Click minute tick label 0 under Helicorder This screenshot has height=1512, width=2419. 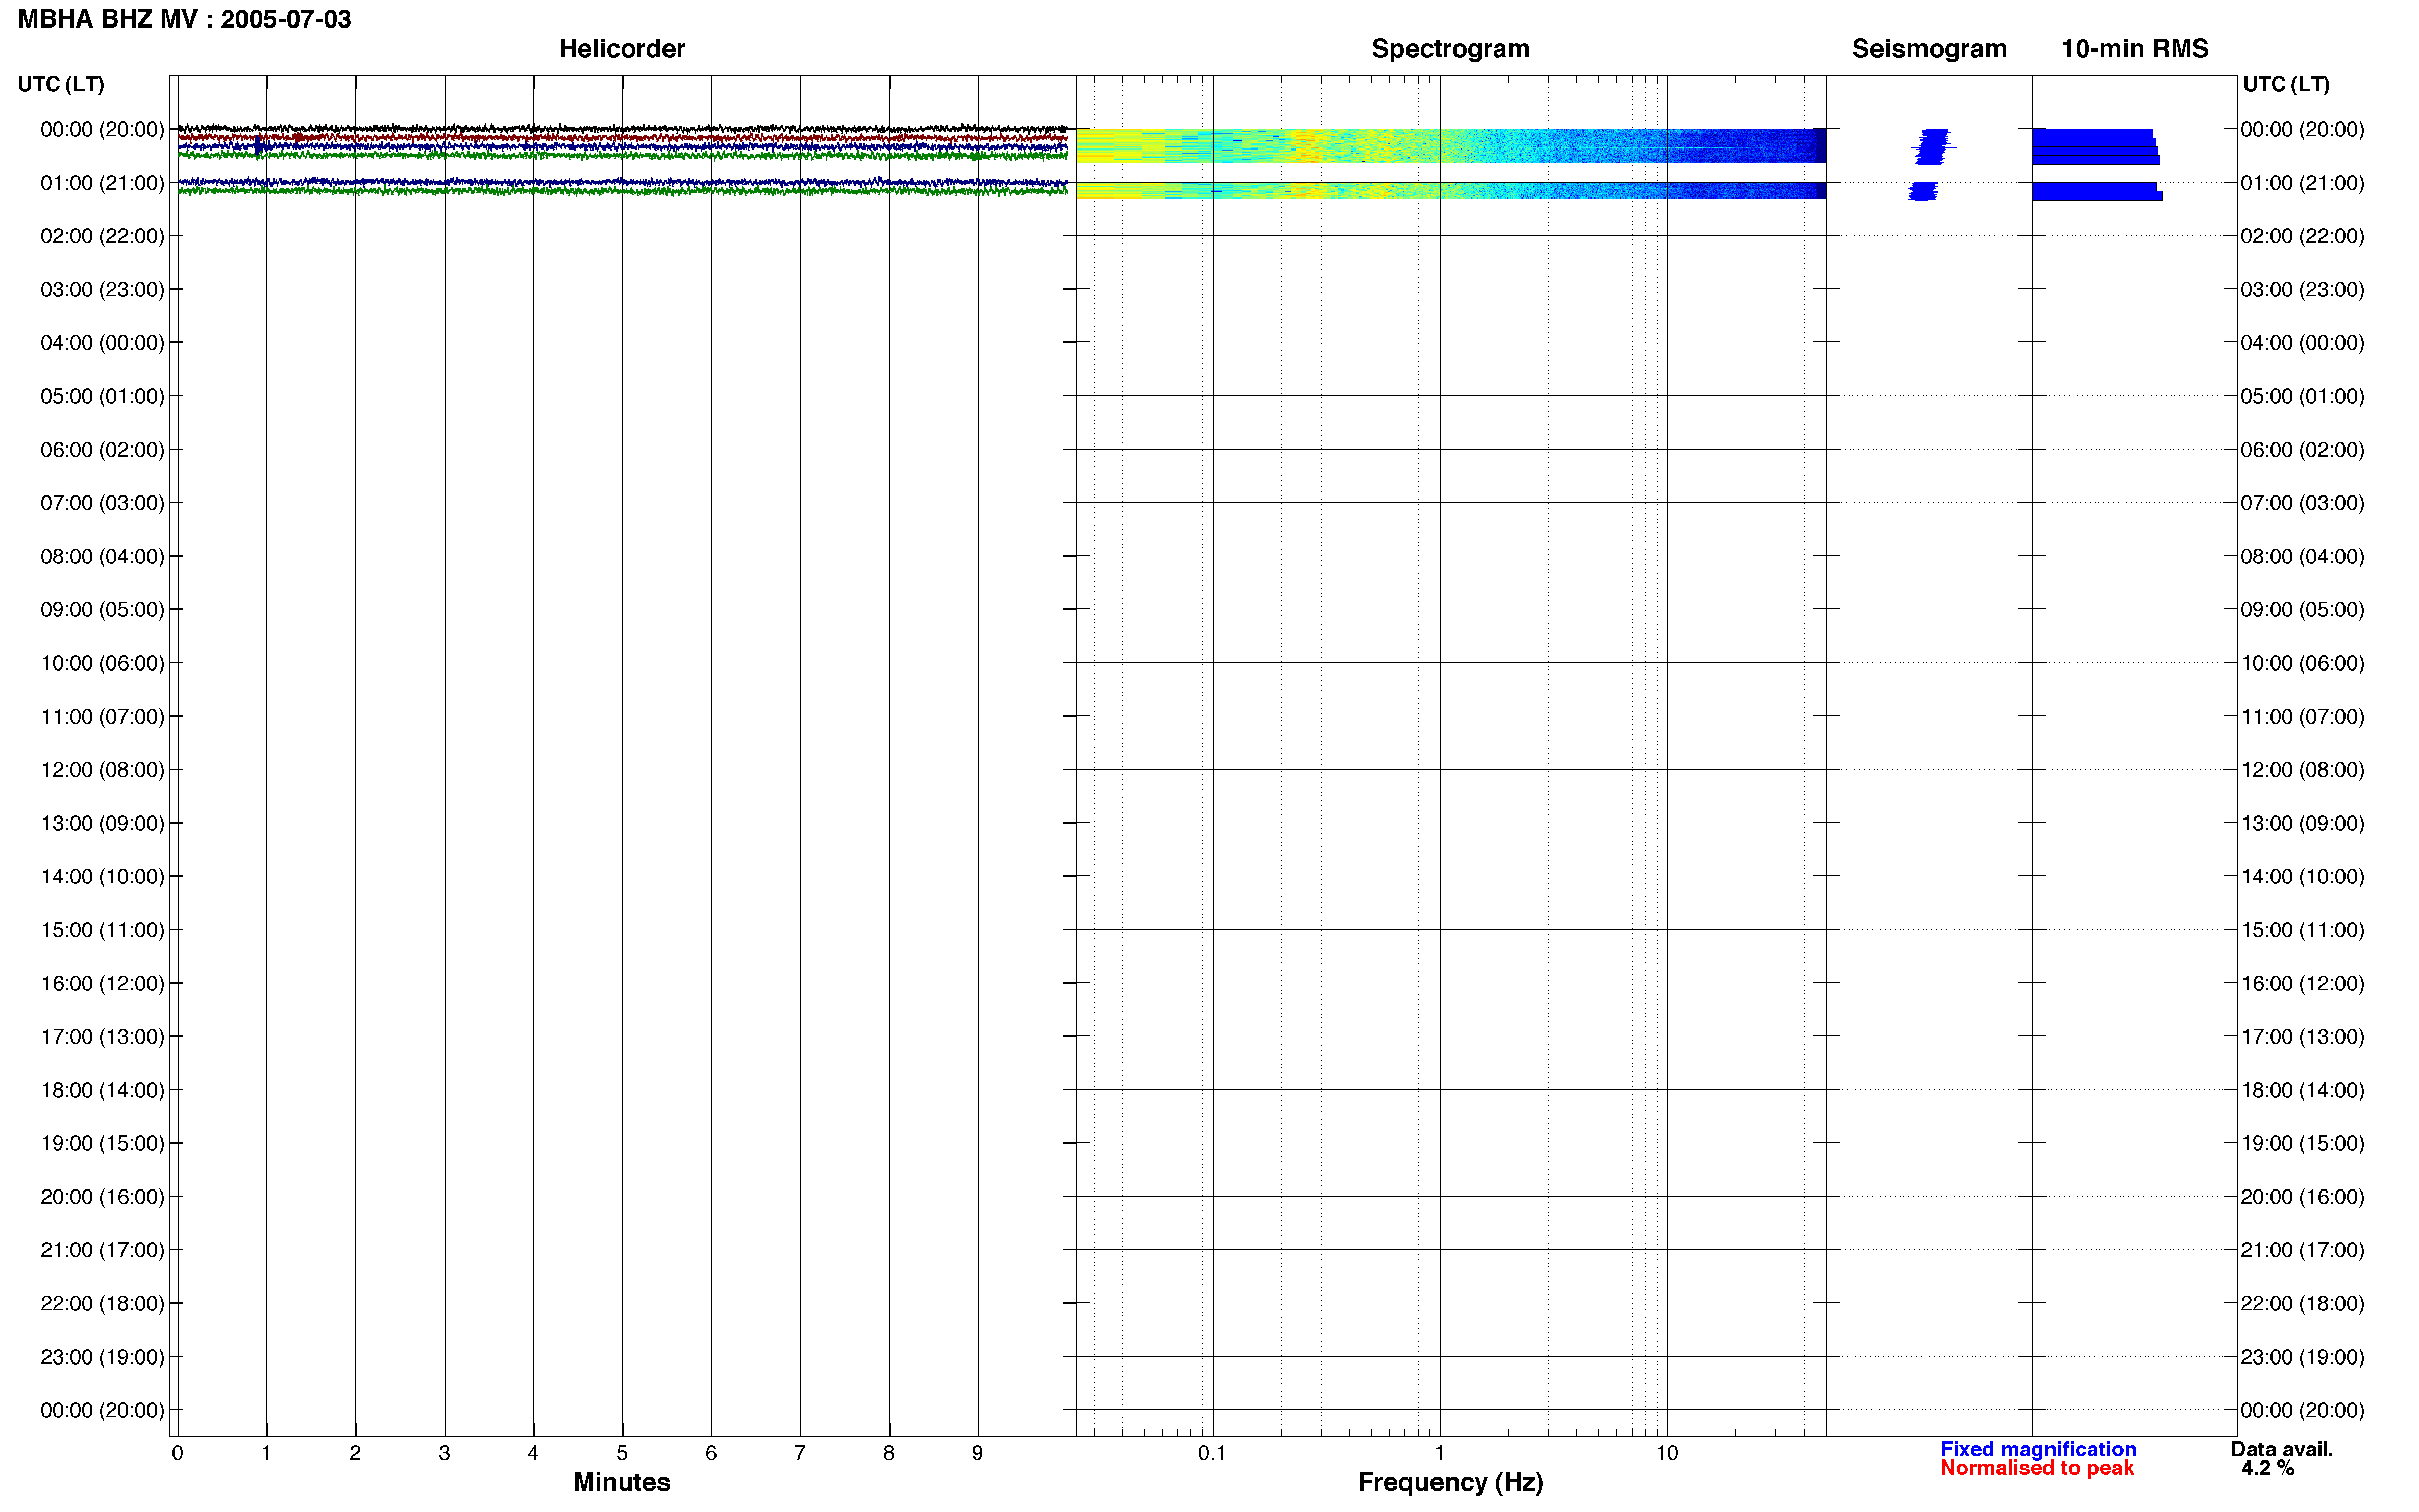click(x=177, y=1453)
